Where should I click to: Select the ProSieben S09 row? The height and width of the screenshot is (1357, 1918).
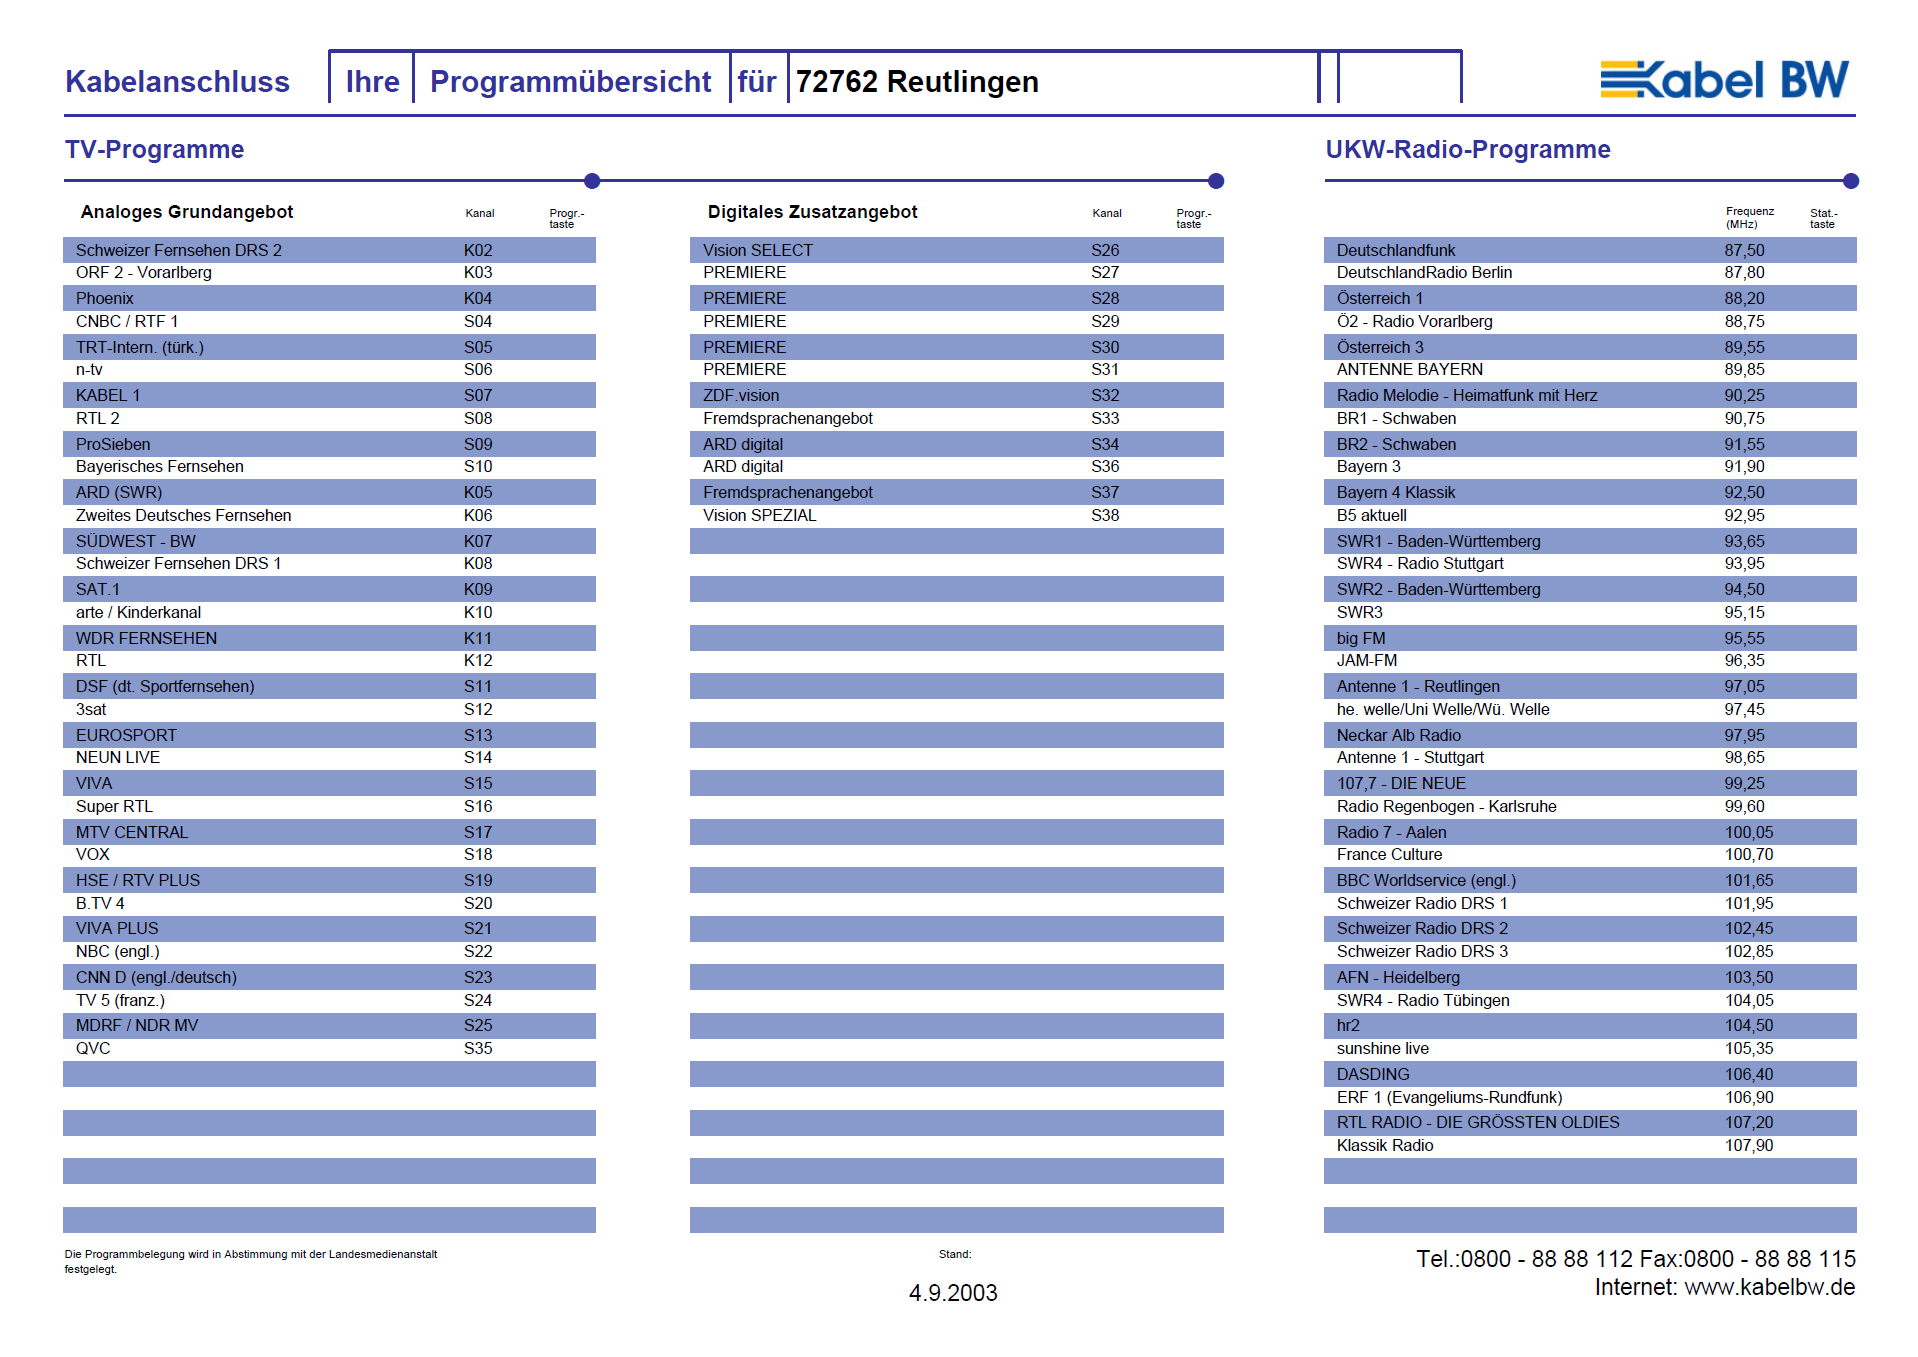point(329,444)
